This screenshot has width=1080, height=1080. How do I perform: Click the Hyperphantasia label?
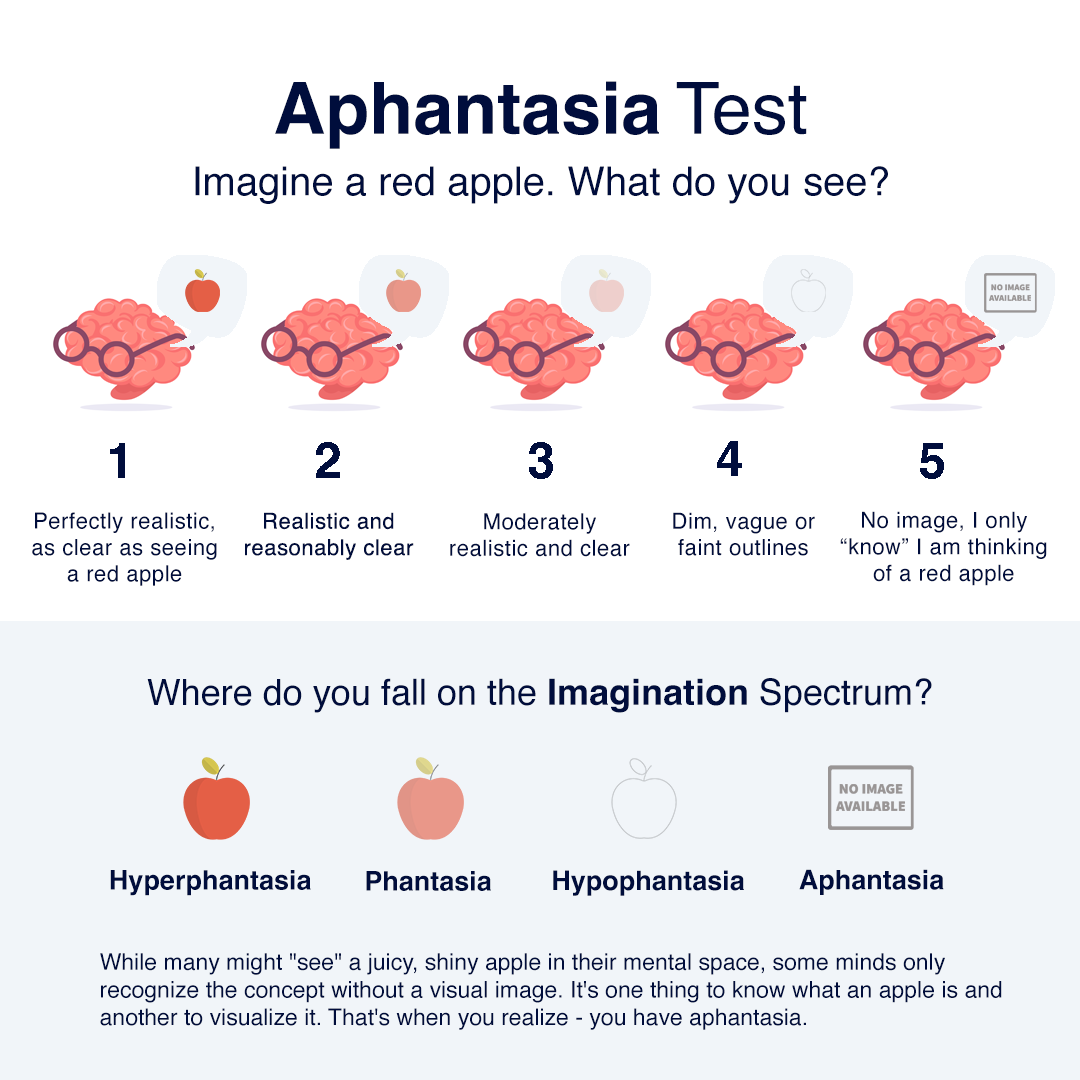coord(210,881)
